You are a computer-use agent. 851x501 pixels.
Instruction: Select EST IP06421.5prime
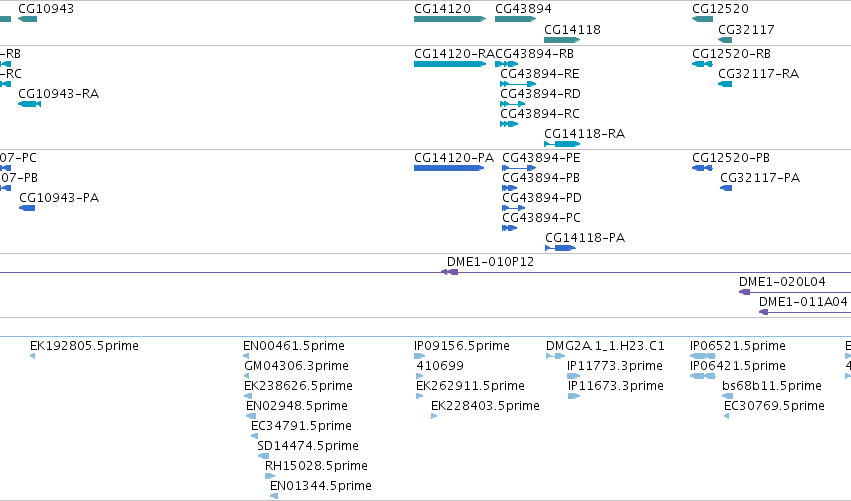[x=738, y=366]
